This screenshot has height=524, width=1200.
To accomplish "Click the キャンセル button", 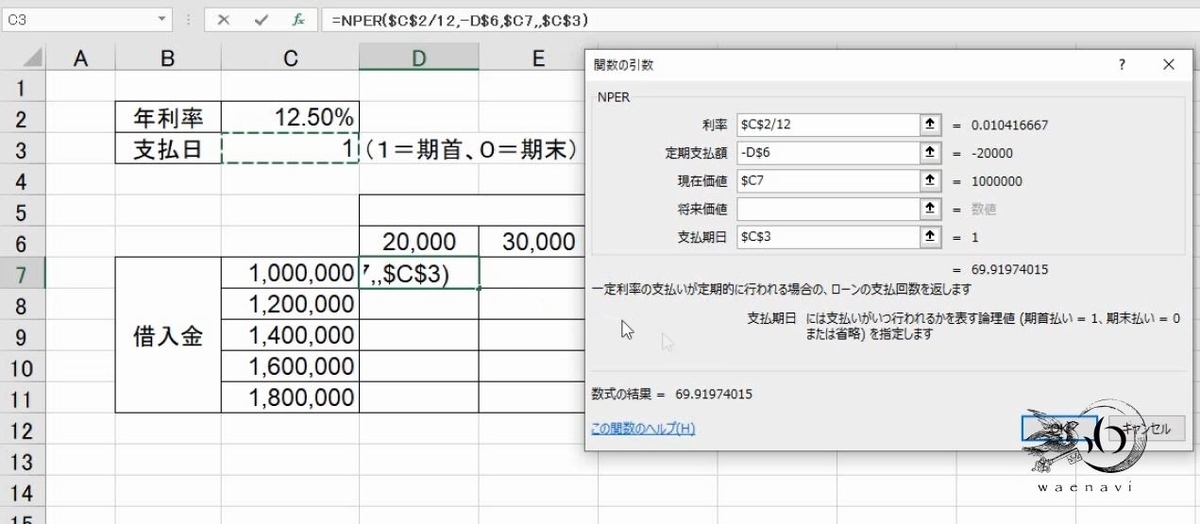I will 1144,428.
